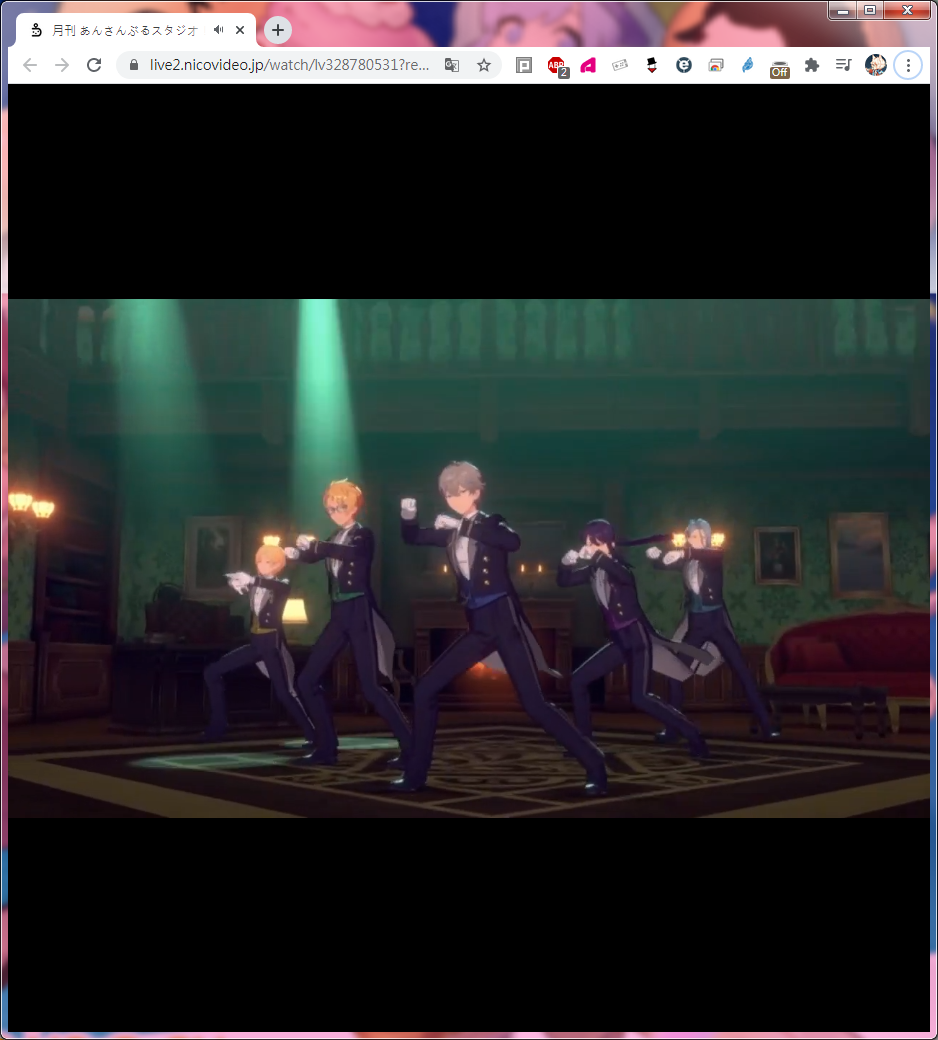This screenshot has height=1040, width=938.
Task: Bookmark this page with the star
Action: 484,65
